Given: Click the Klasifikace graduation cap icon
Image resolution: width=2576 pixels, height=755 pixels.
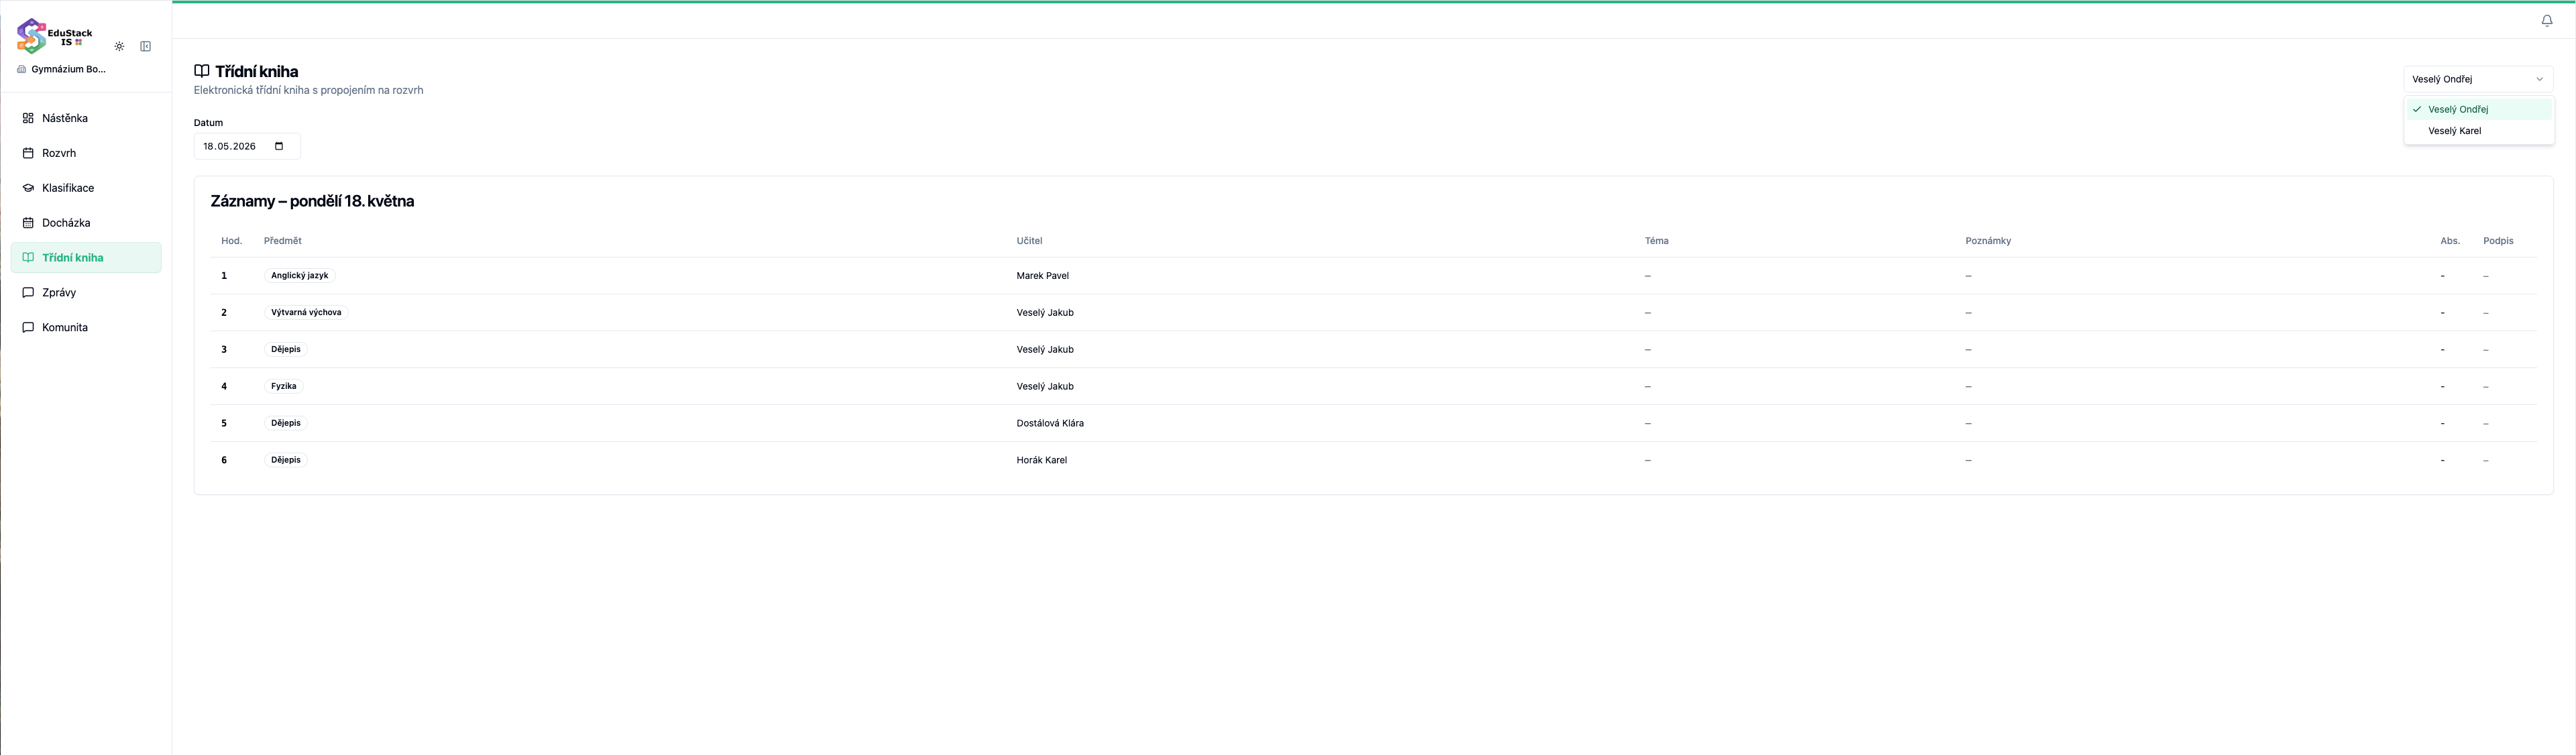Looking at the screenshot, I should [x=28, y=188].
